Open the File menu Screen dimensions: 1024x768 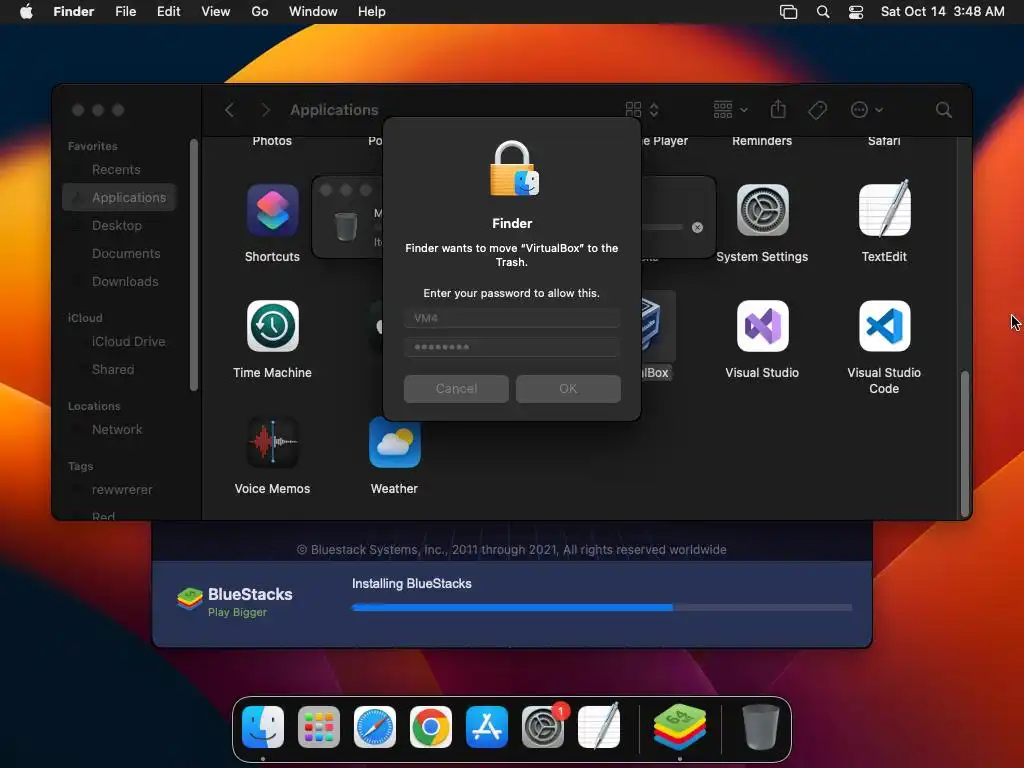[x=125, y=12]
